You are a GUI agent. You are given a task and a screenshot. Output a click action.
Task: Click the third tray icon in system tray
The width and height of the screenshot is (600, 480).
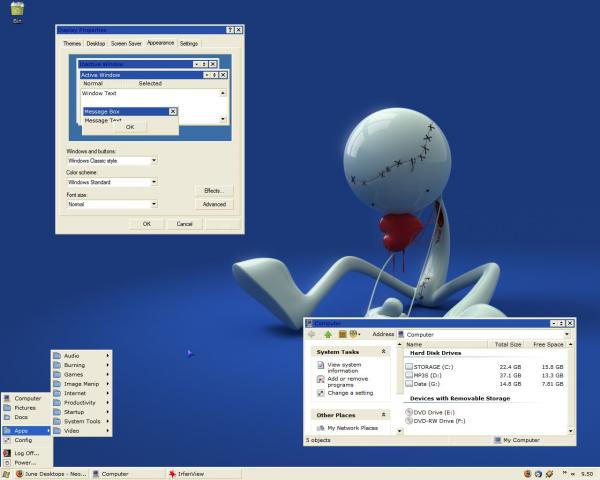point(549,474)
